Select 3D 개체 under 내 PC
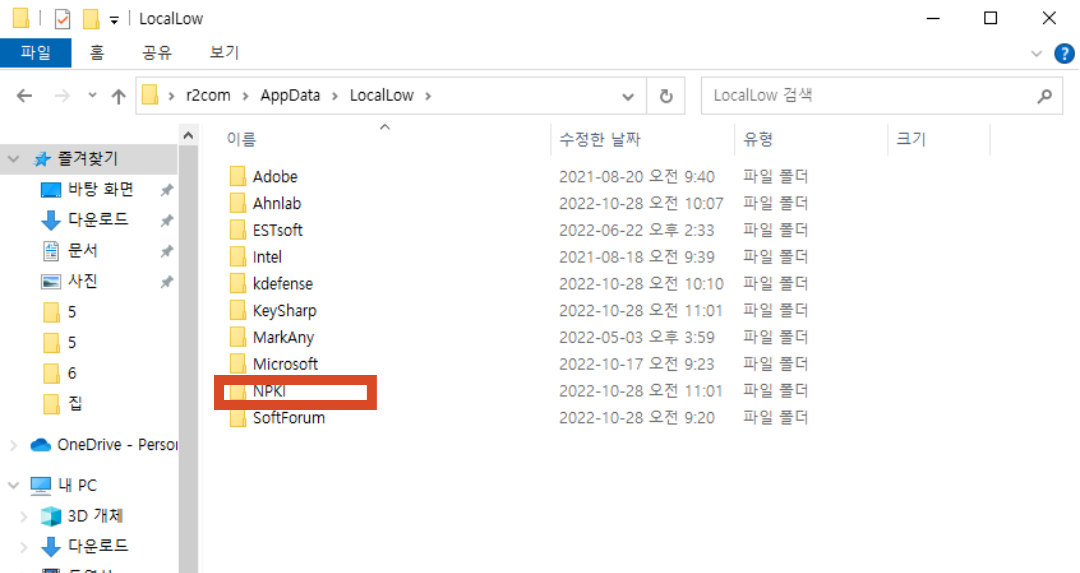Viewport: 1080px width, 573px height. point(95,516)
